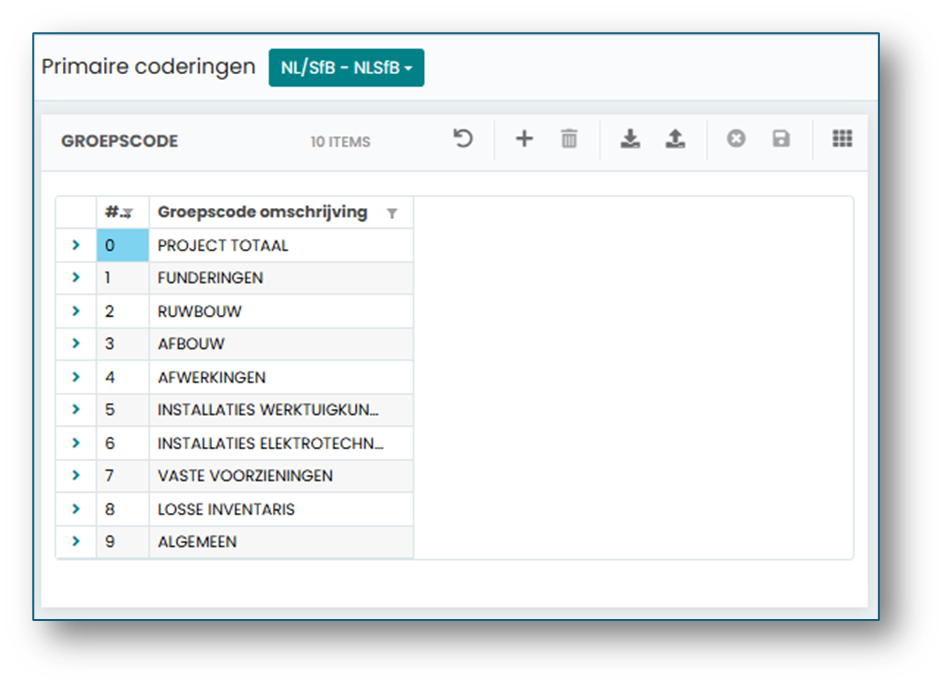Viewport: 944px width, 685px height.
Task: Click the GROEPSCODE panel title
Action: point(120,141)
